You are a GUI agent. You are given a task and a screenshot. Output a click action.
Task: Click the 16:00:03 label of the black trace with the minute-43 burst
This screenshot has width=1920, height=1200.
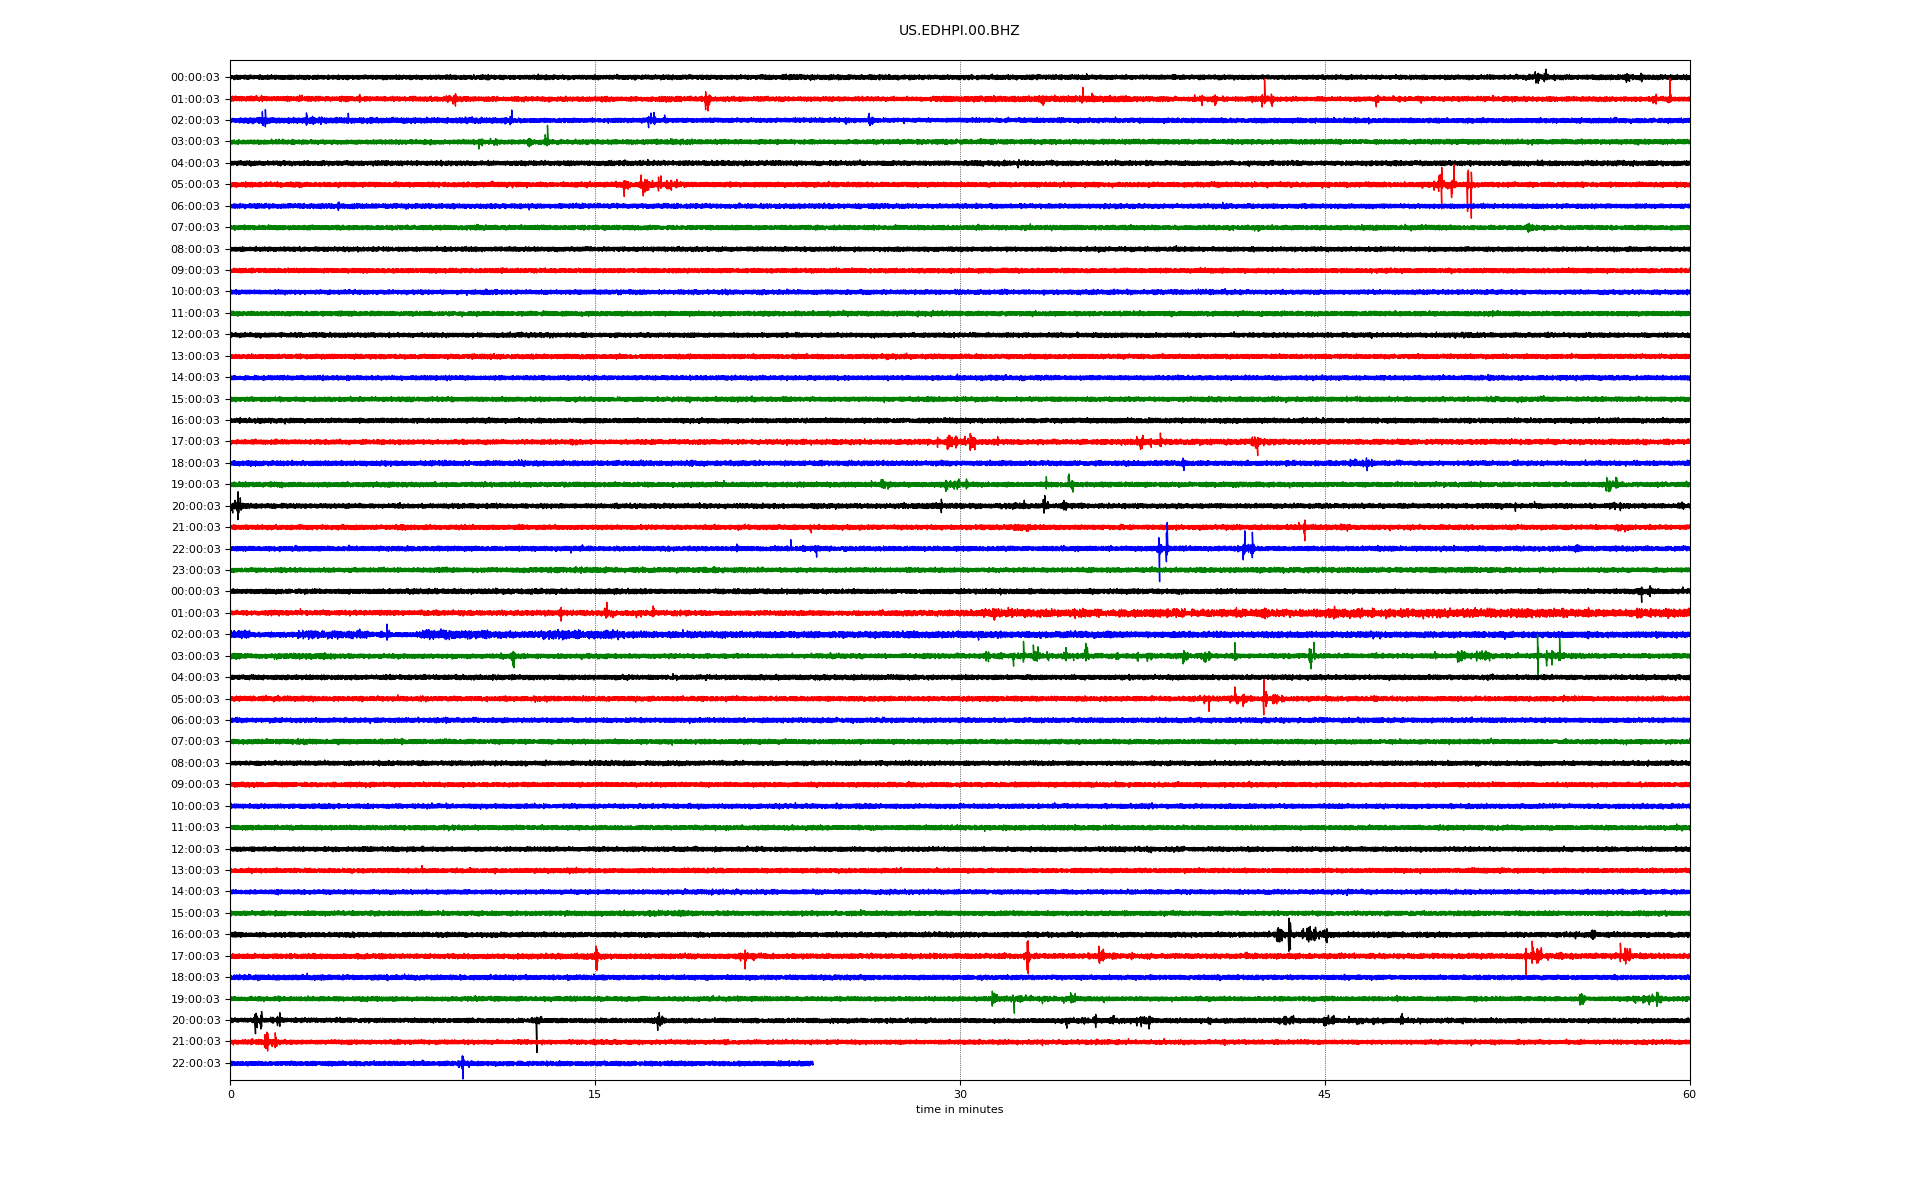point(195,934)
